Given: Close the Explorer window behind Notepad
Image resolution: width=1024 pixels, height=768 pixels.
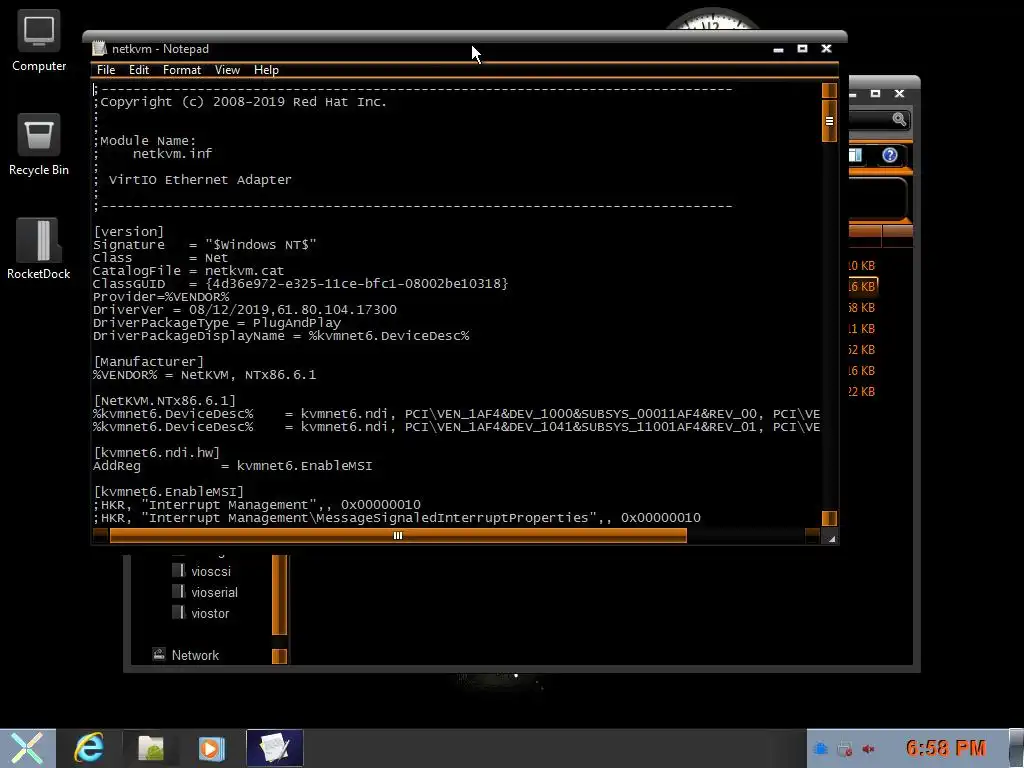Looking at the screenshot, I should tap(899, 94).
